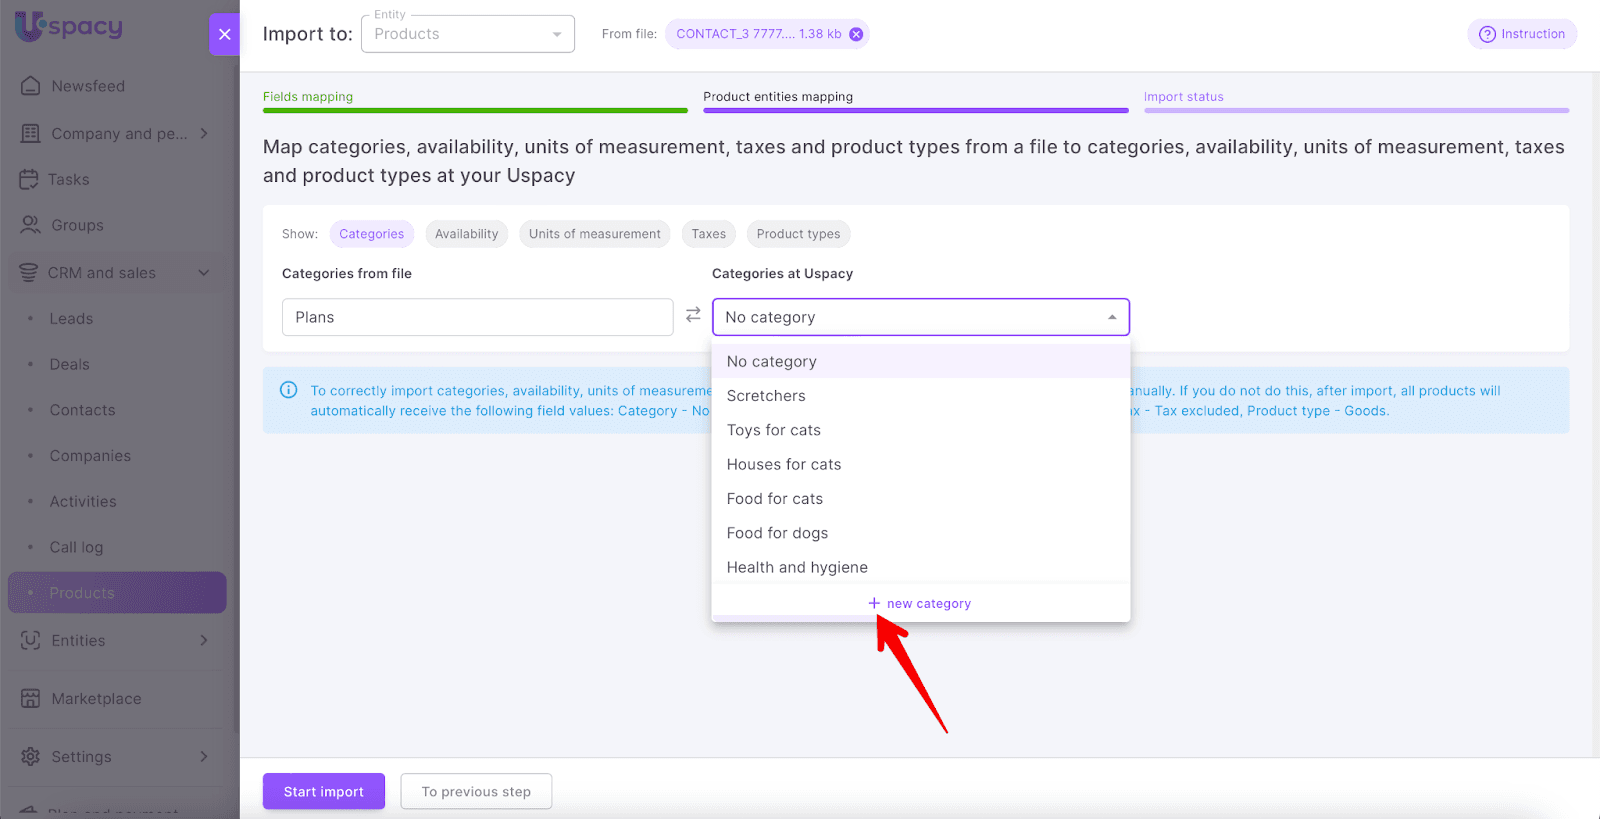Click the Marketplace store icon

click(31, 698)
